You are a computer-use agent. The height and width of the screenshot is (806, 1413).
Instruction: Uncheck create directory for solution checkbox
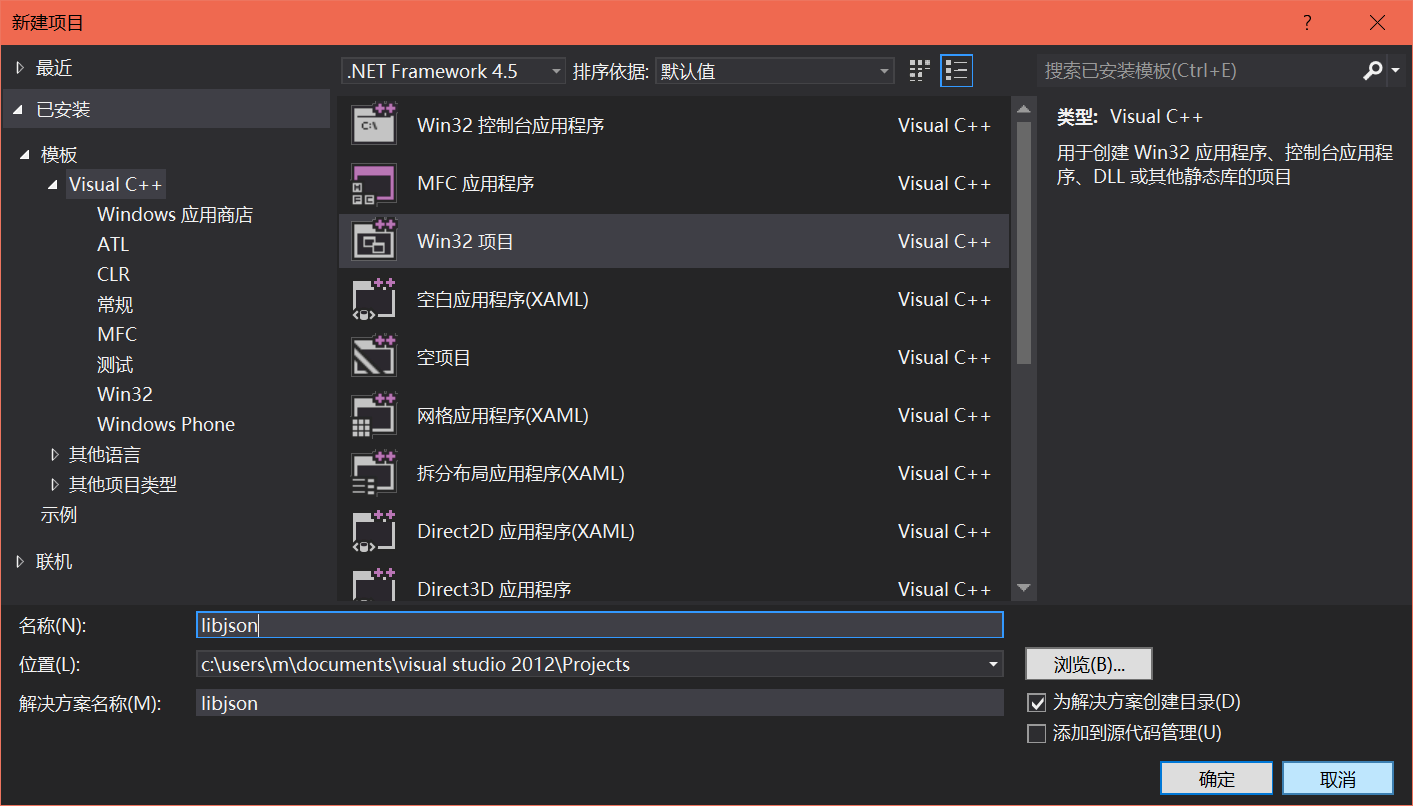[x=1037, y=702]
